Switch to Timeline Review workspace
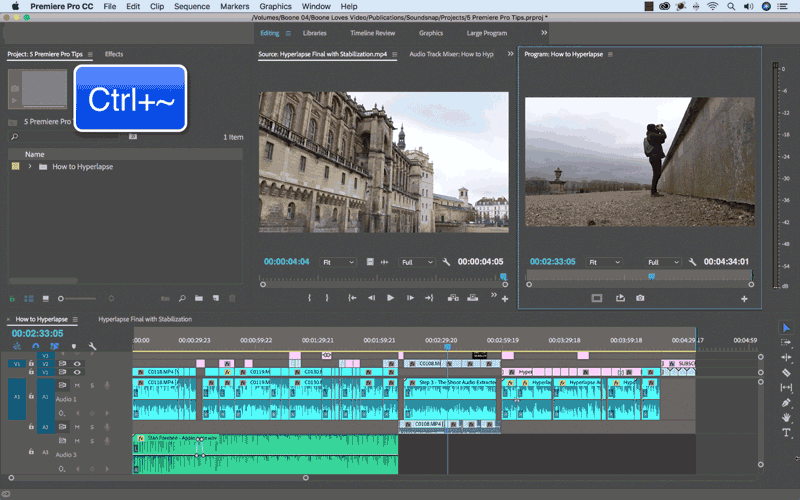 point(372,33)
